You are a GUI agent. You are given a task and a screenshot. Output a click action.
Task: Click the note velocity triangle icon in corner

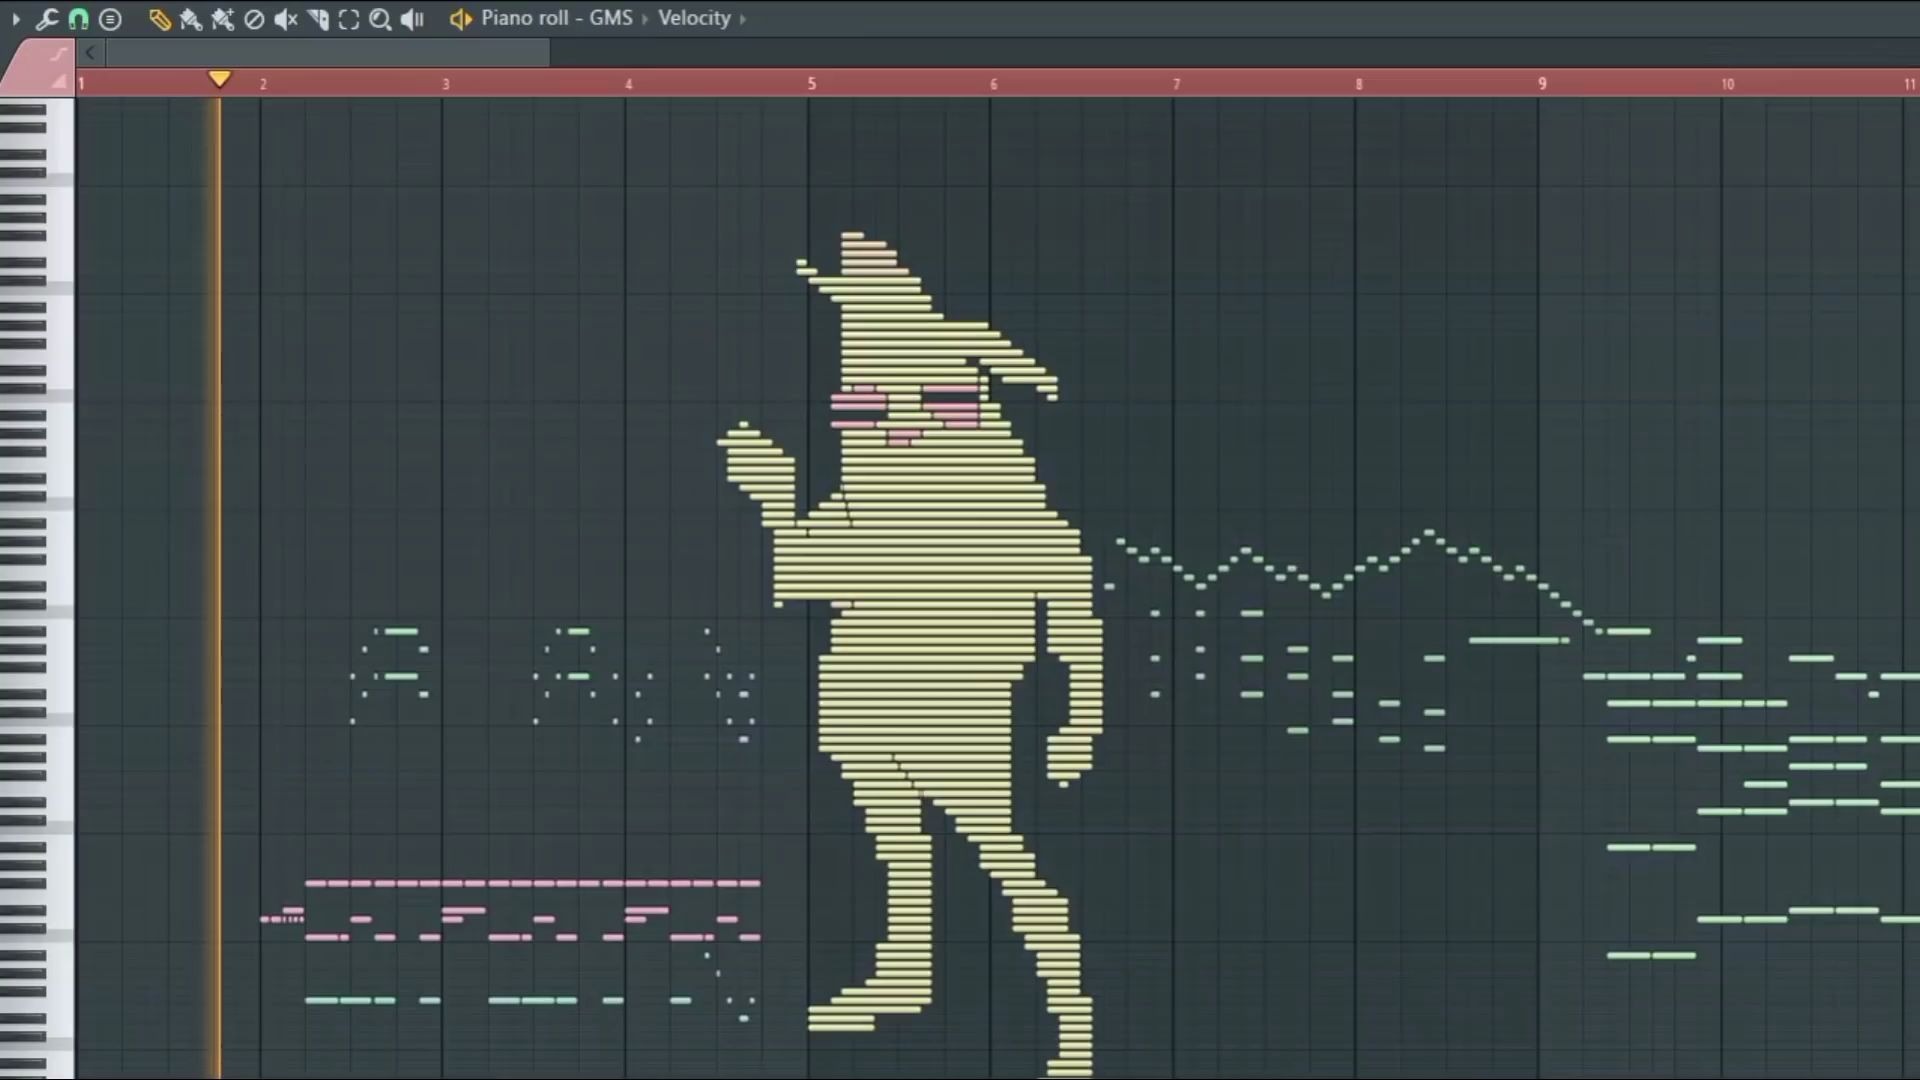tap(59, 82)
